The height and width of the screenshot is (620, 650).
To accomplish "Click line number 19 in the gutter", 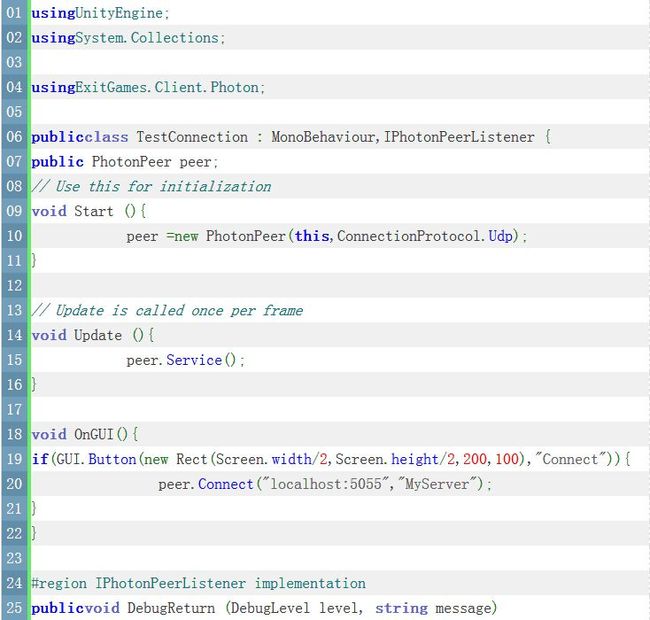I will (14, 459).
